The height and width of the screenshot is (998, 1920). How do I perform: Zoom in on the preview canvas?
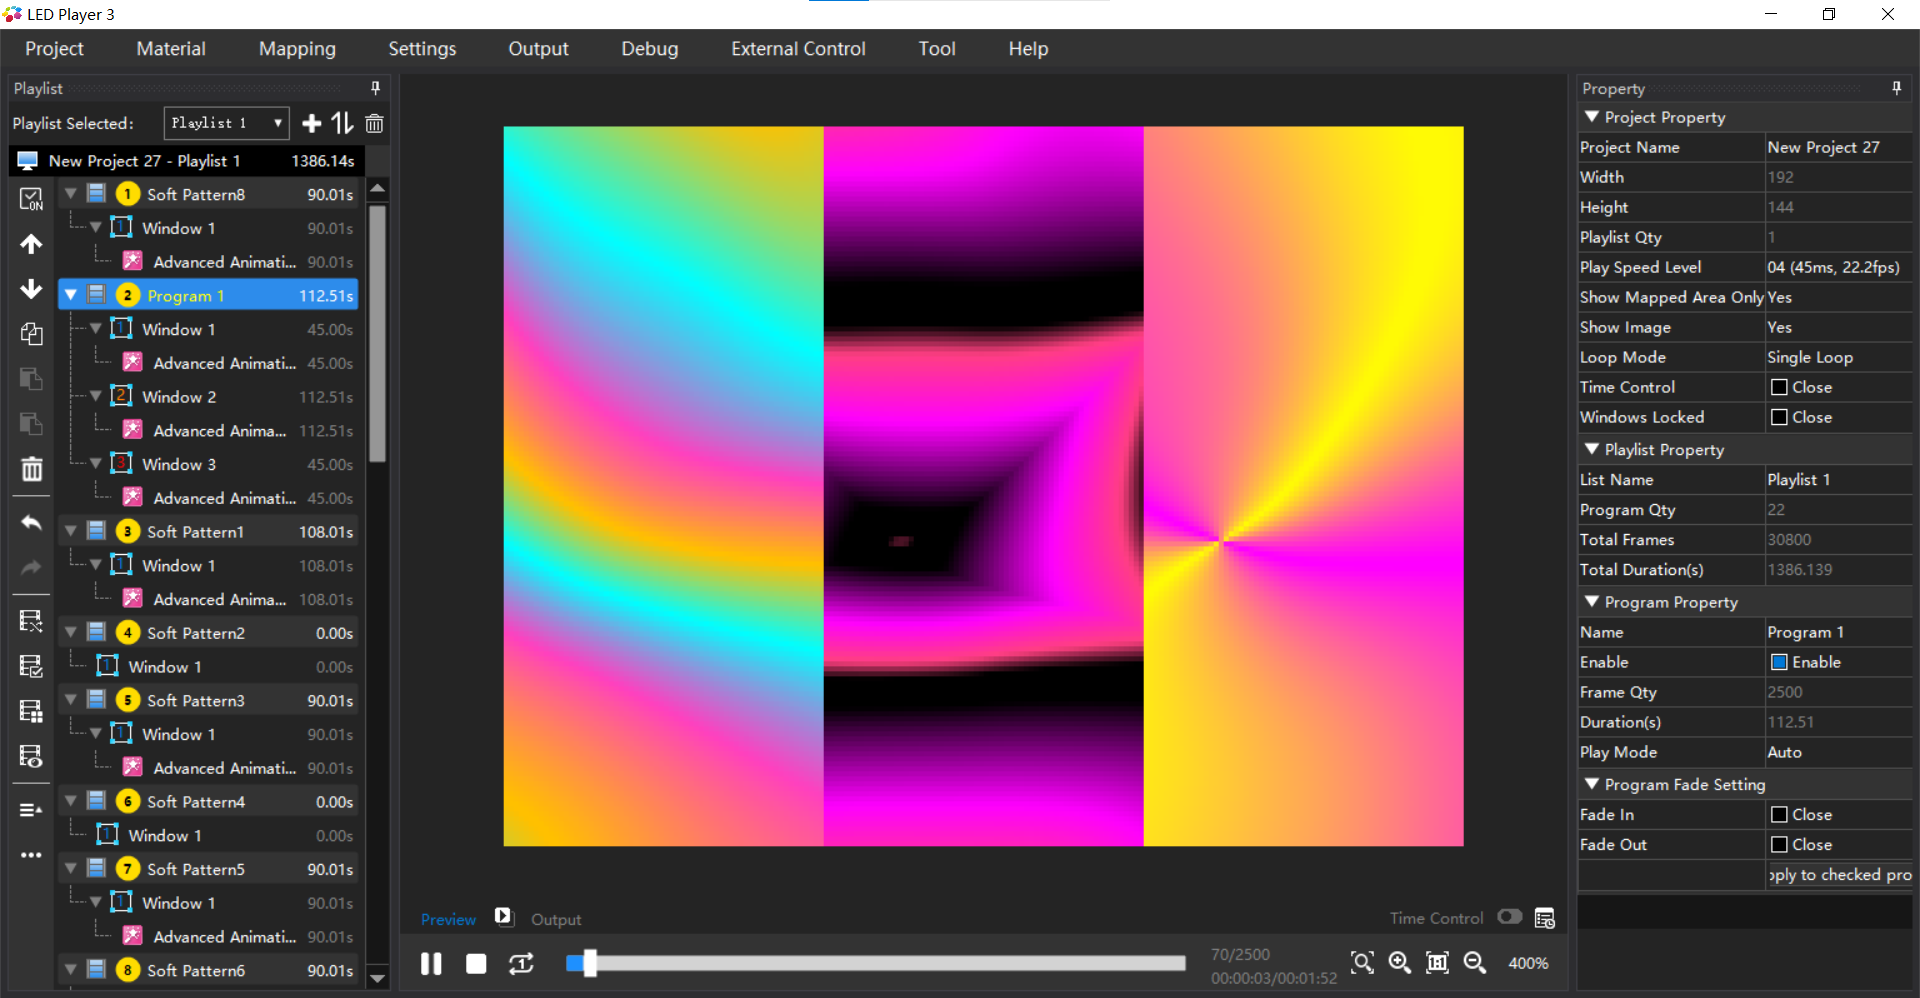1399,962
